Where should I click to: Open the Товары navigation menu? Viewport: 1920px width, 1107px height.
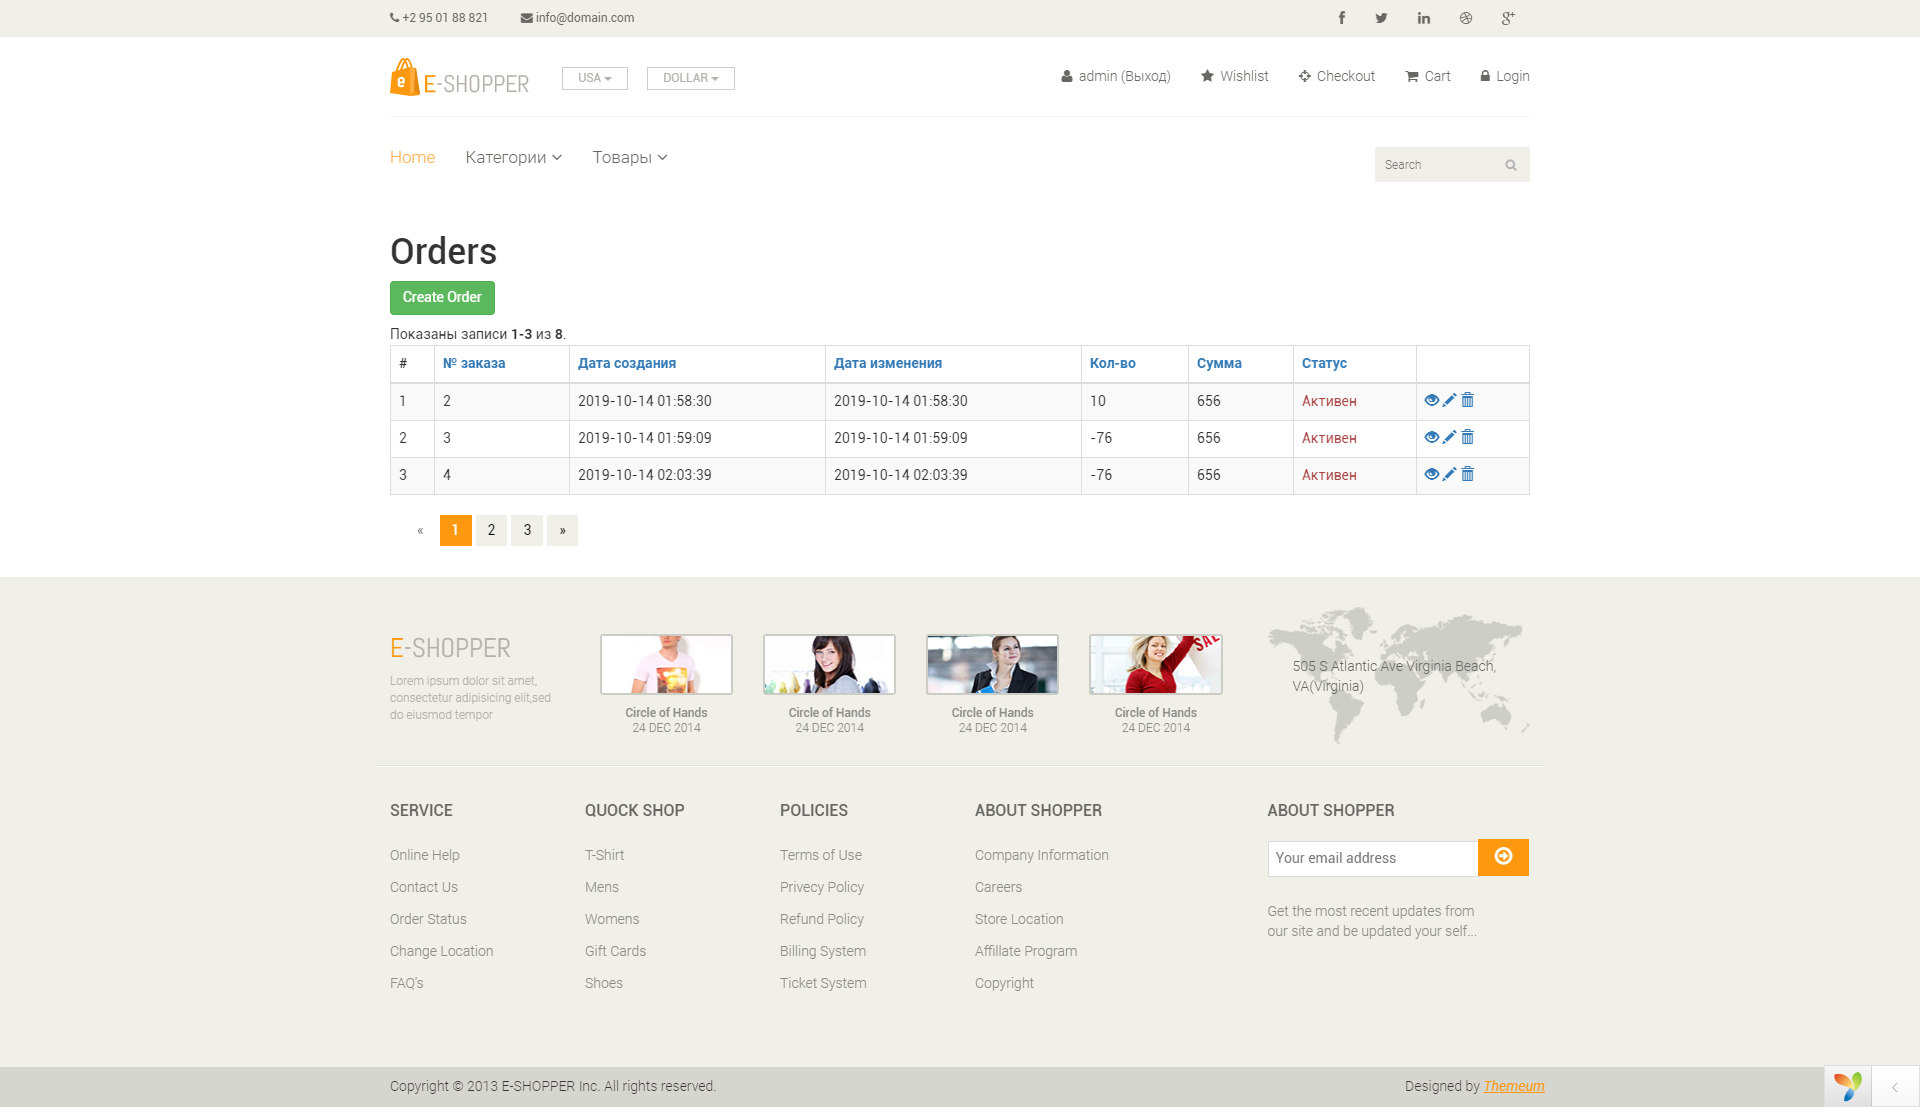(x=629, y=157)
